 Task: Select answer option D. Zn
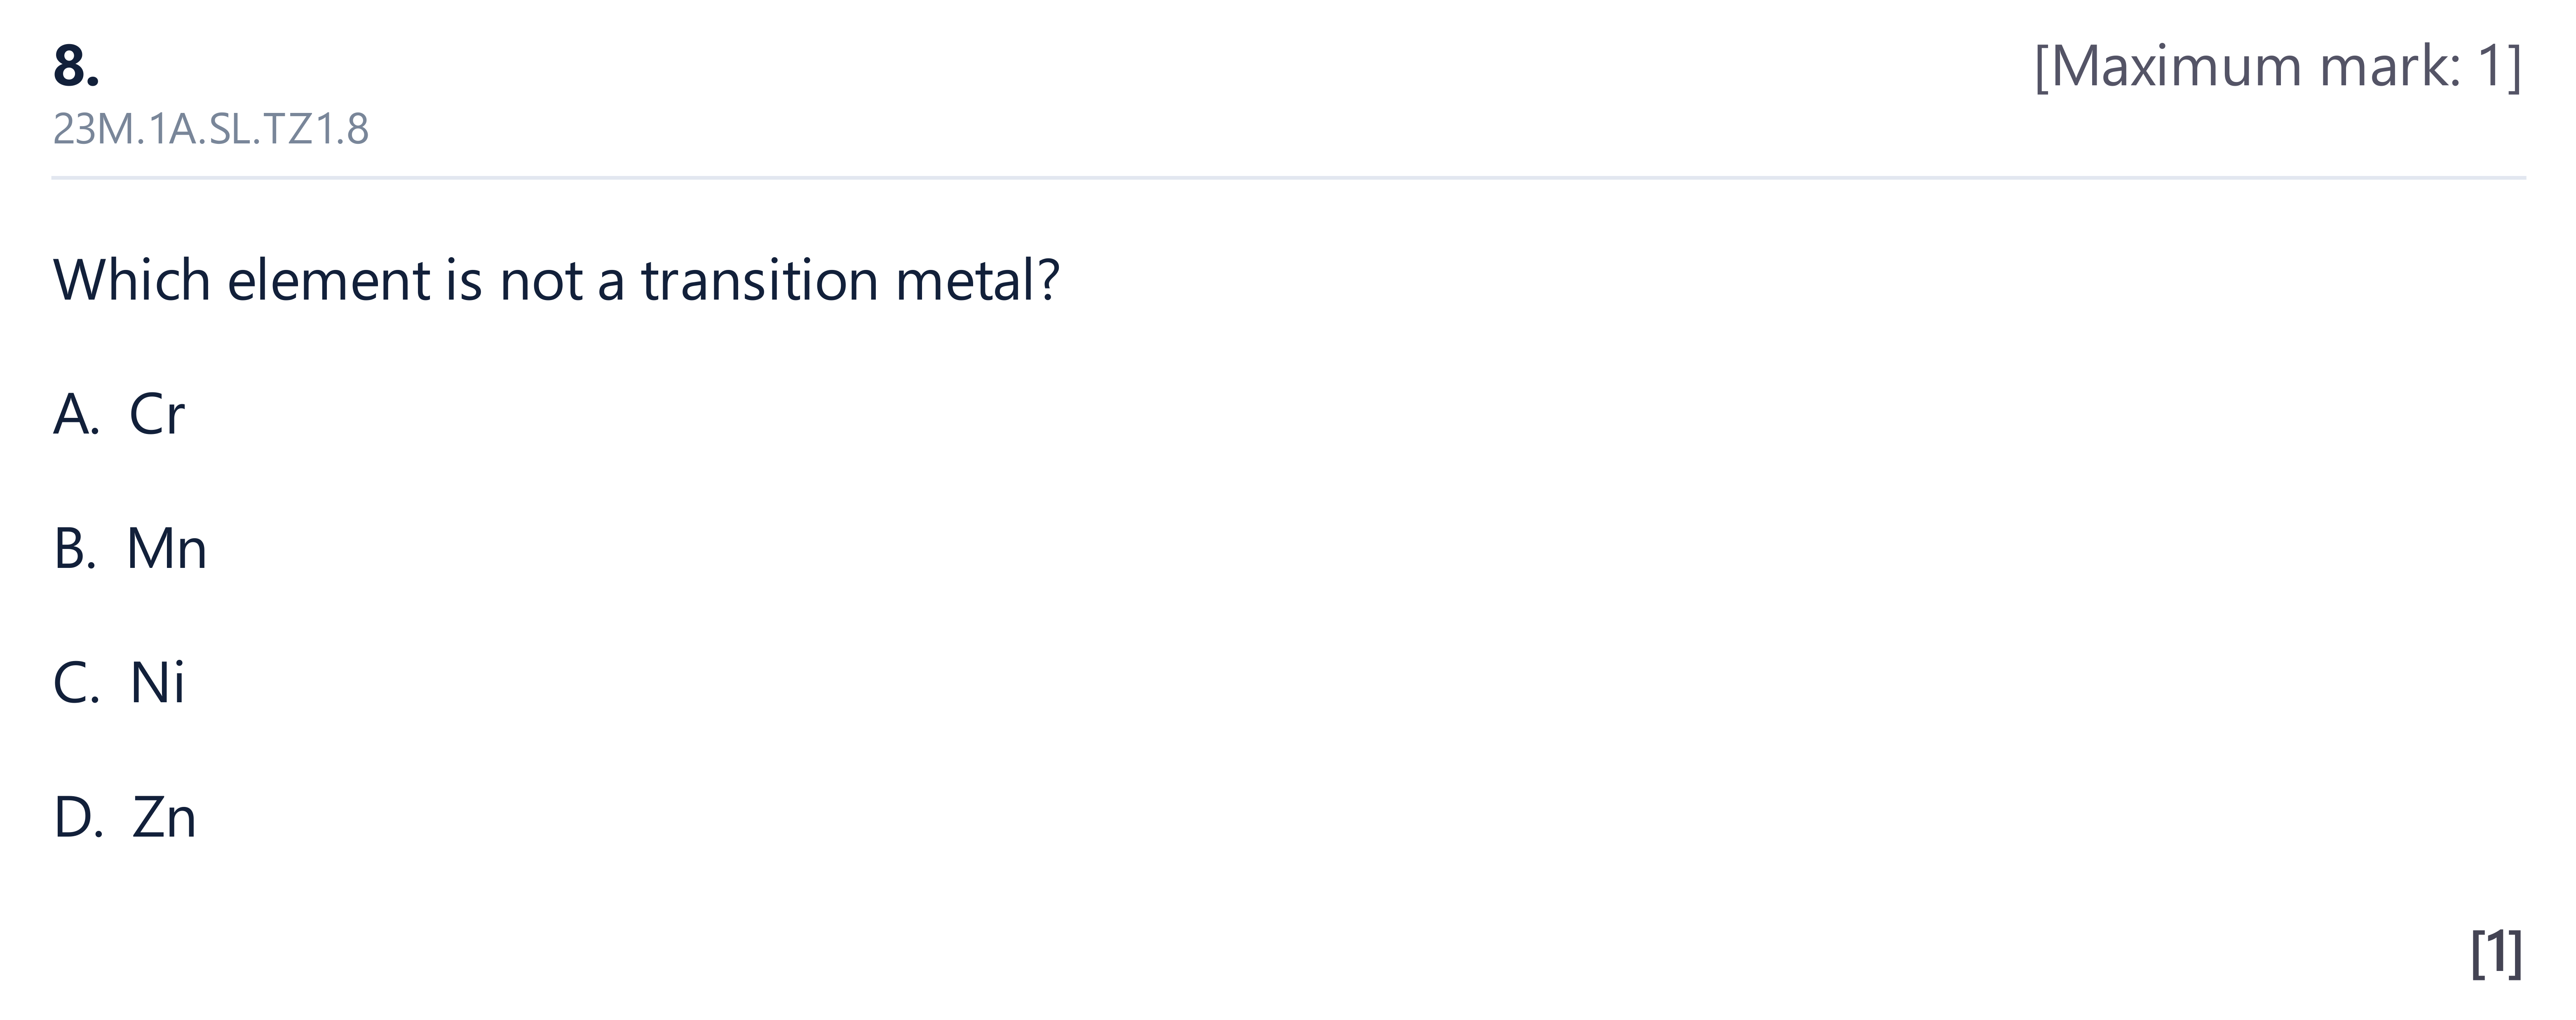point(125,818)
